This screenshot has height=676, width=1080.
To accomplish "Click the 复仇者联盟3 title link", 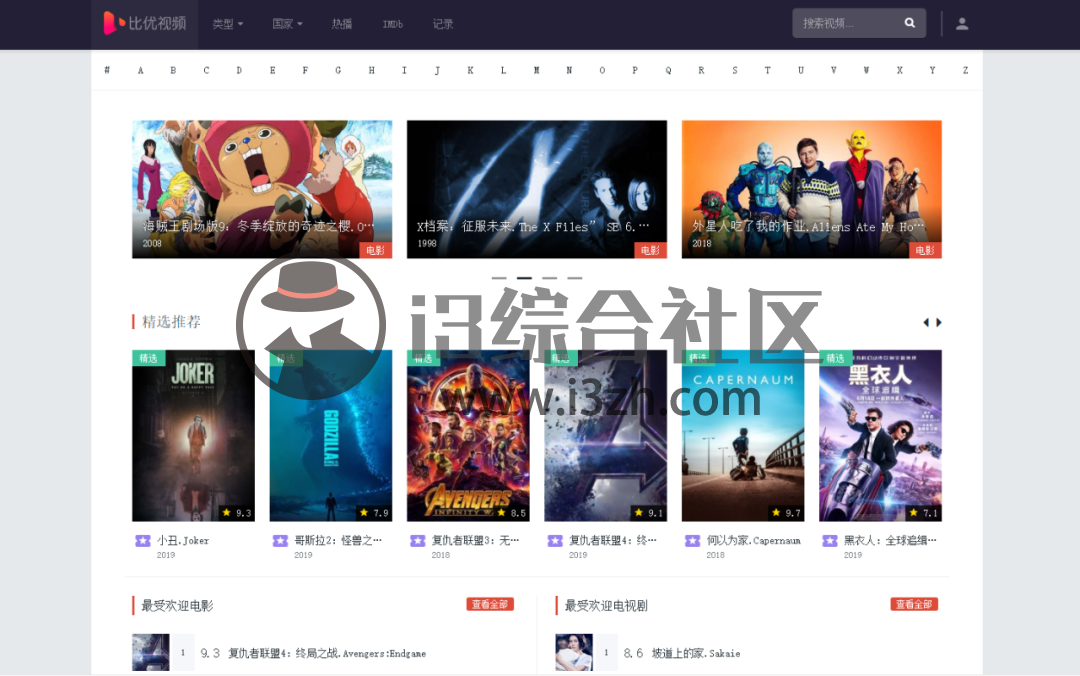I will point(475,541).
